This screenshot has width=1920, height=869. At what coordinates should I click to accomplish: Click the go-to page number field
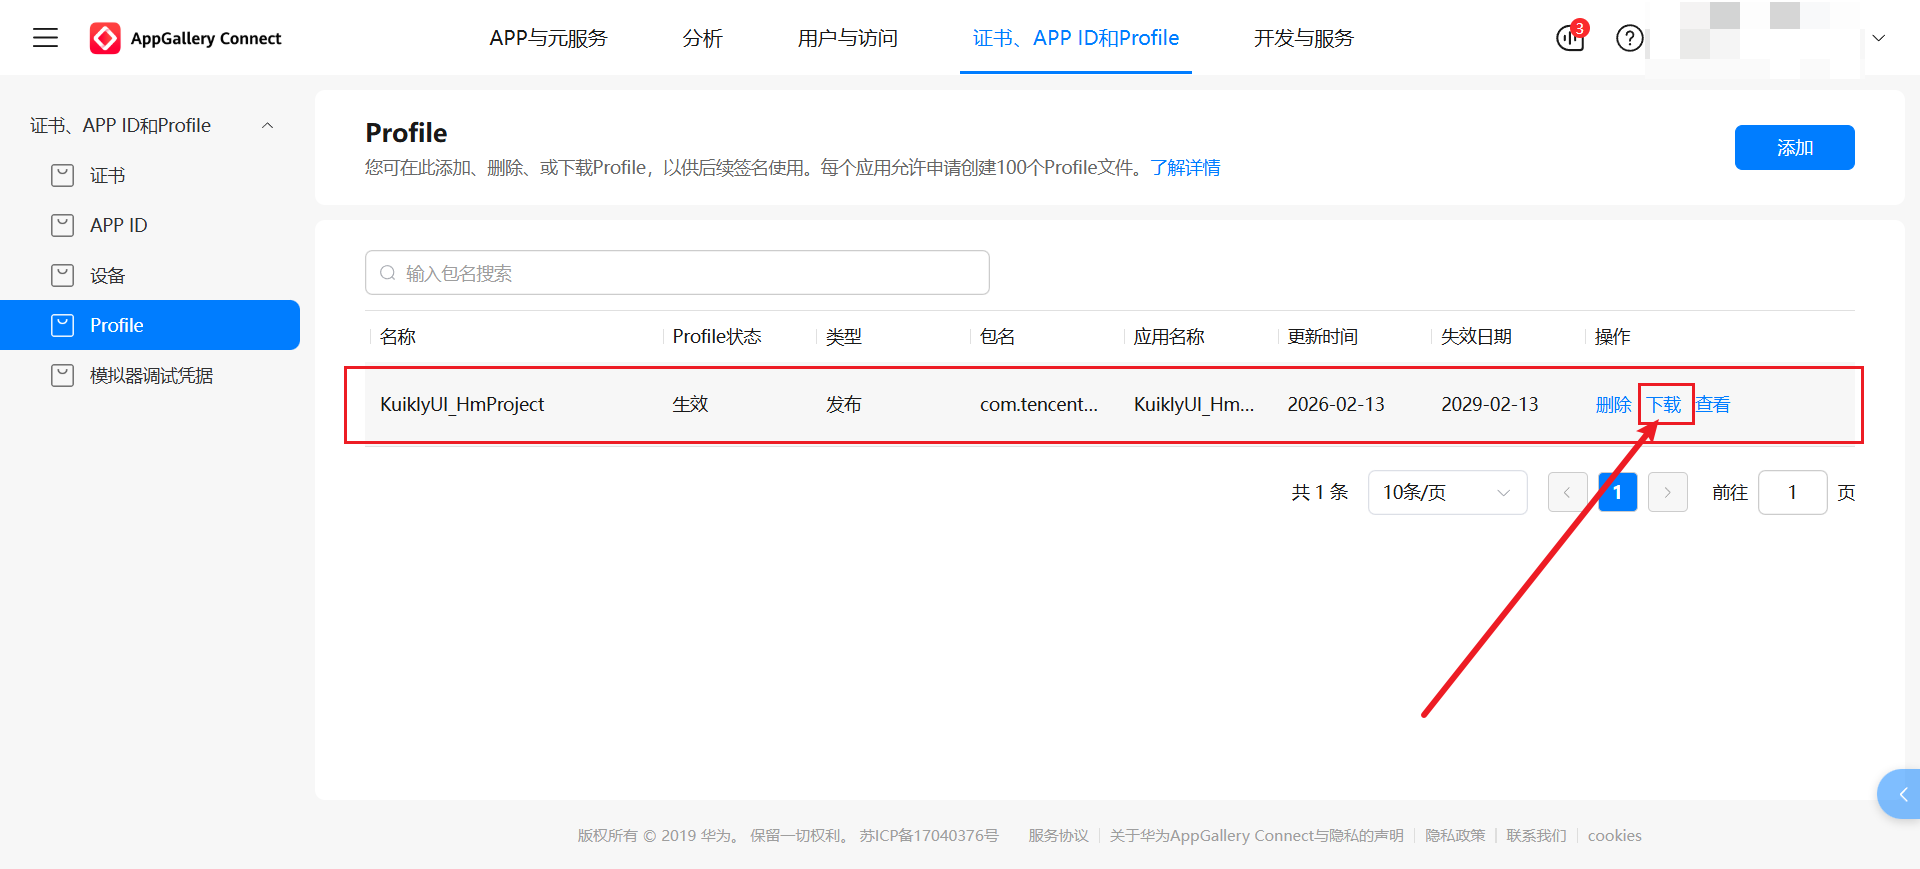coord(1792,492)
